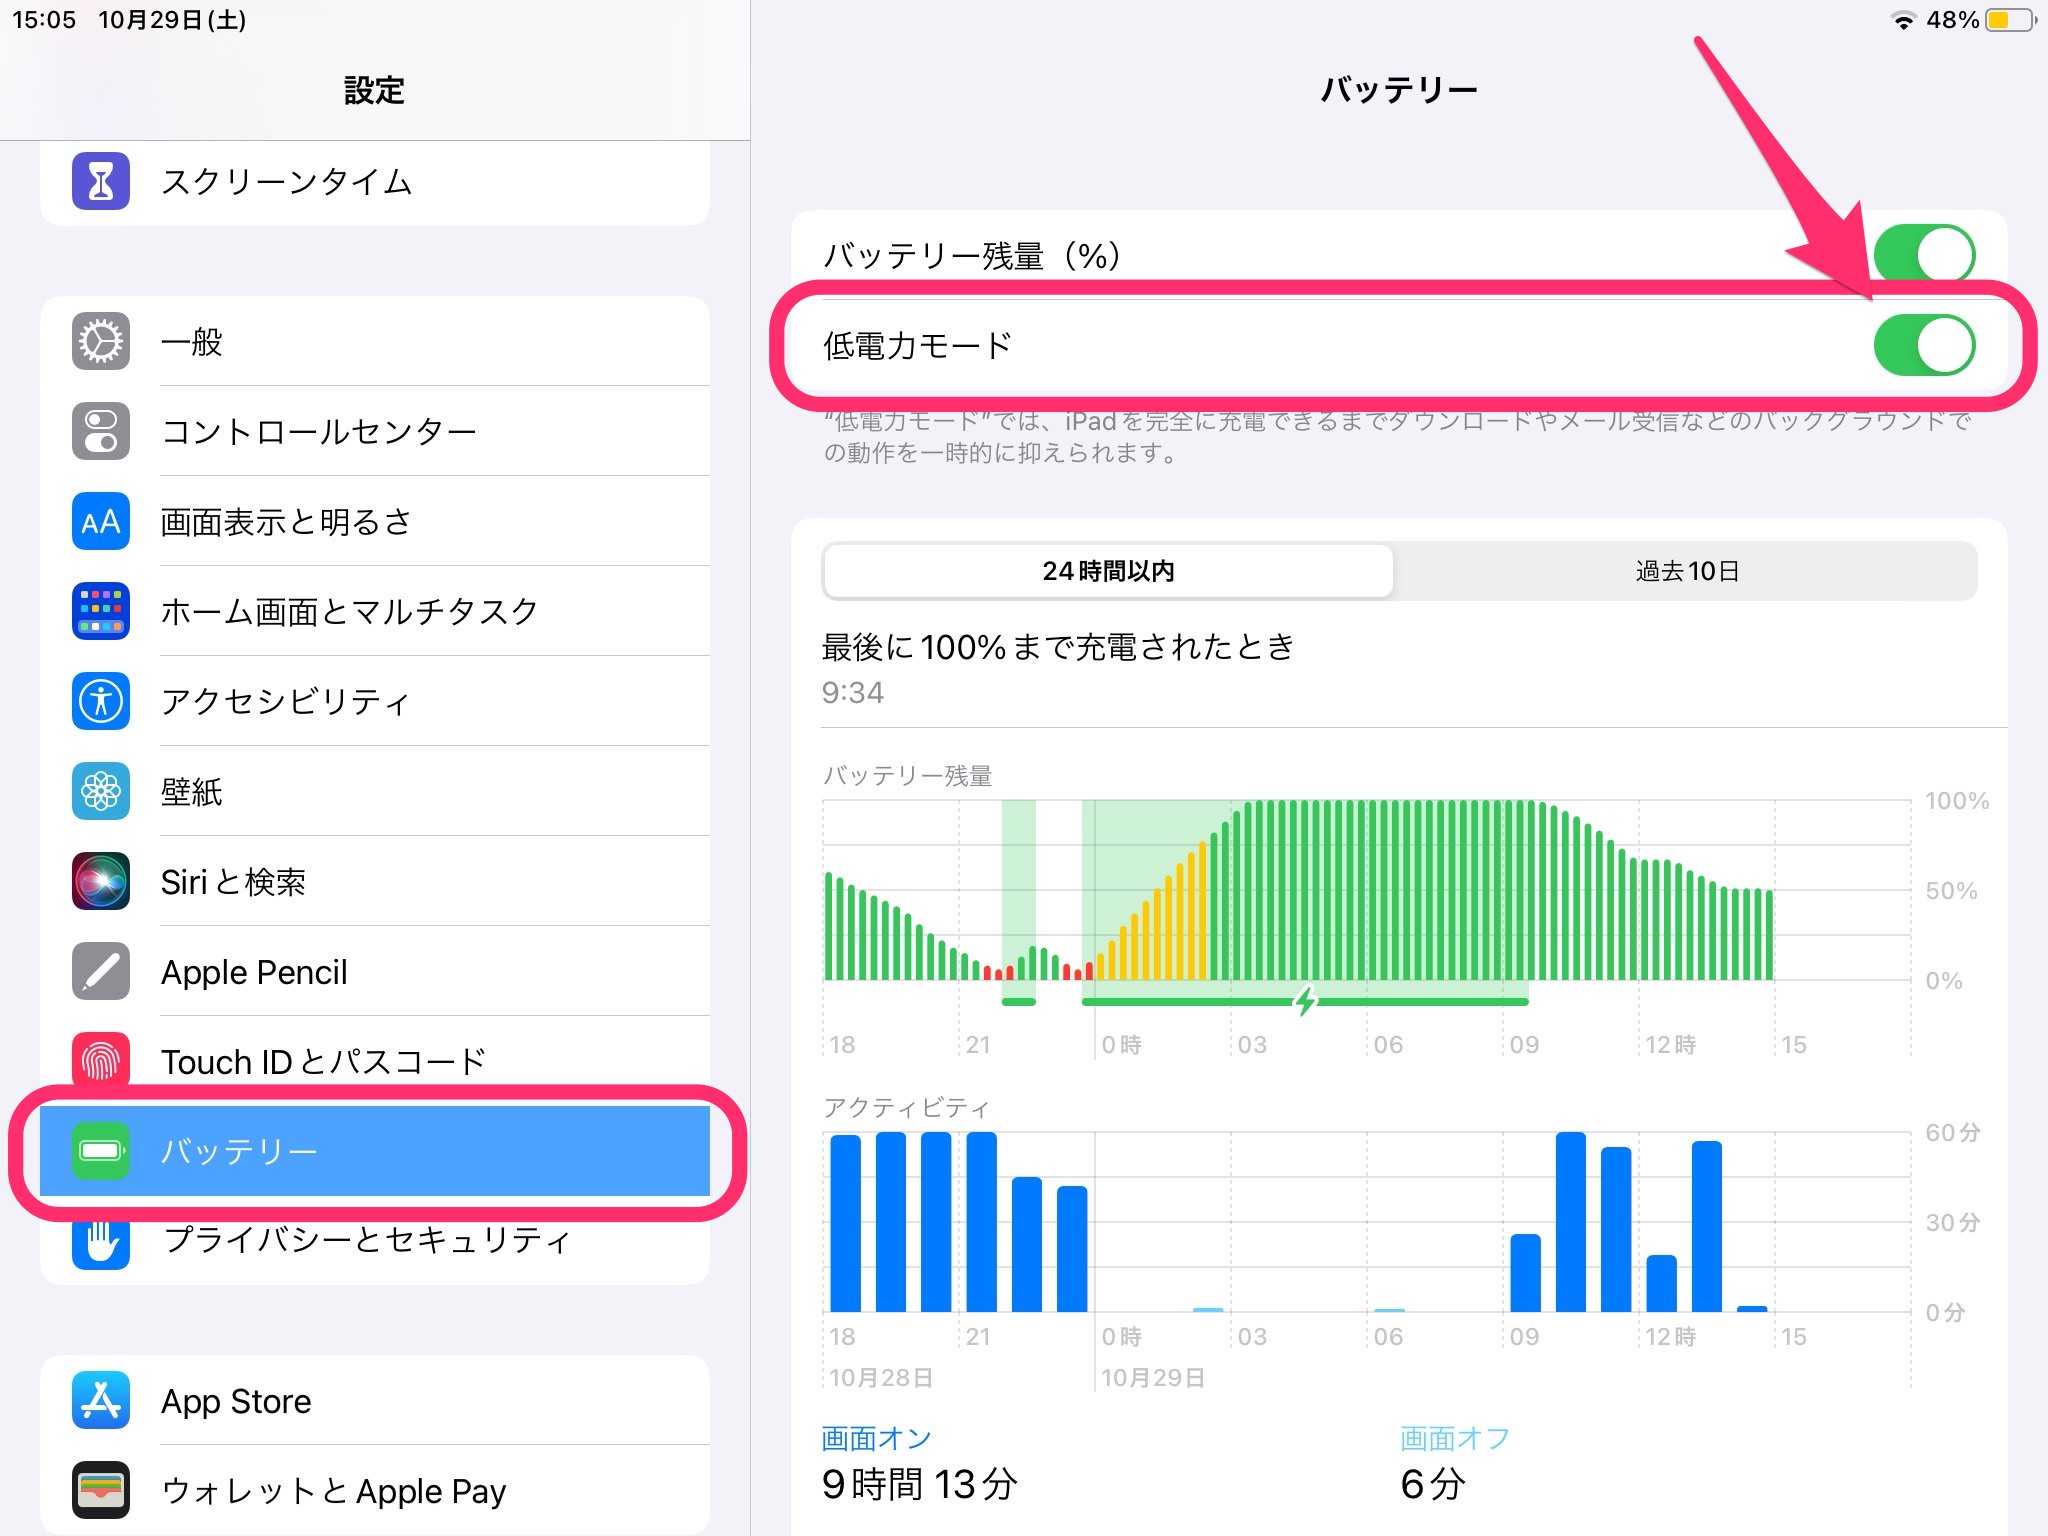Viewport: 2048px width, 1536px height.
Task: Tap the Control Center toggles icon
Action: [x=101, y=431]
